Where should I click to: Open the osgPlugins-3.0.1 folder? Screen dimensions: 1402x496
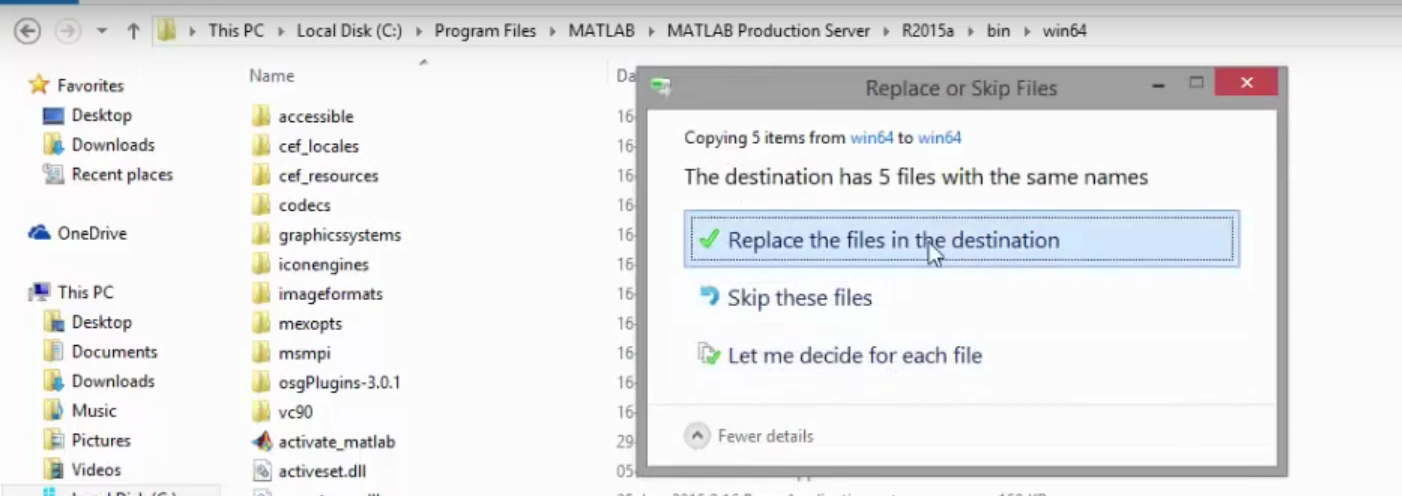(339, 382)
